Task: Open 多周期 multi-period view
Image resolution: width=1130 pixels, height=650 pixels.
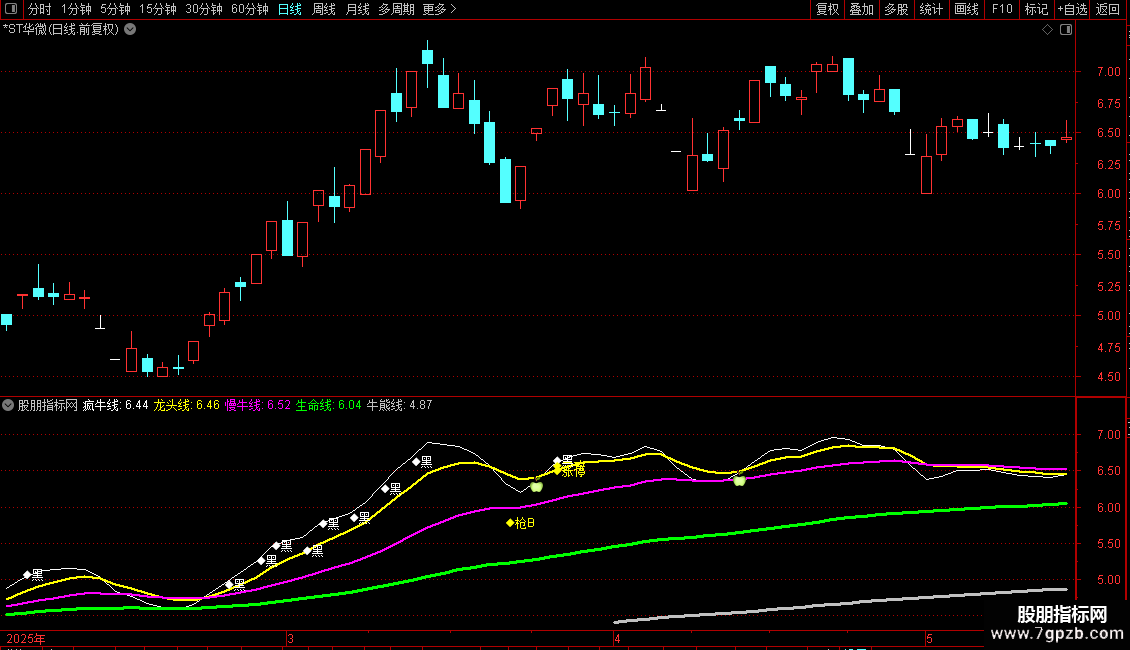Action: [396, 9]
